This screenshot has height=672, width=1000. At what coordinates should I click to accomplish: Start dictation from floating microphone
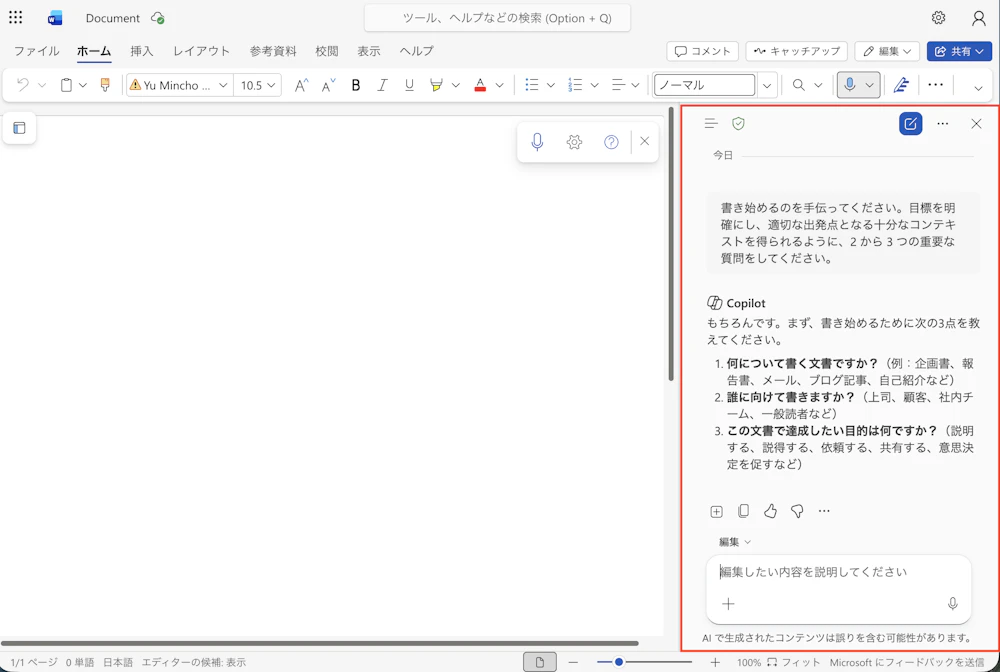click(x=537, y=142)
